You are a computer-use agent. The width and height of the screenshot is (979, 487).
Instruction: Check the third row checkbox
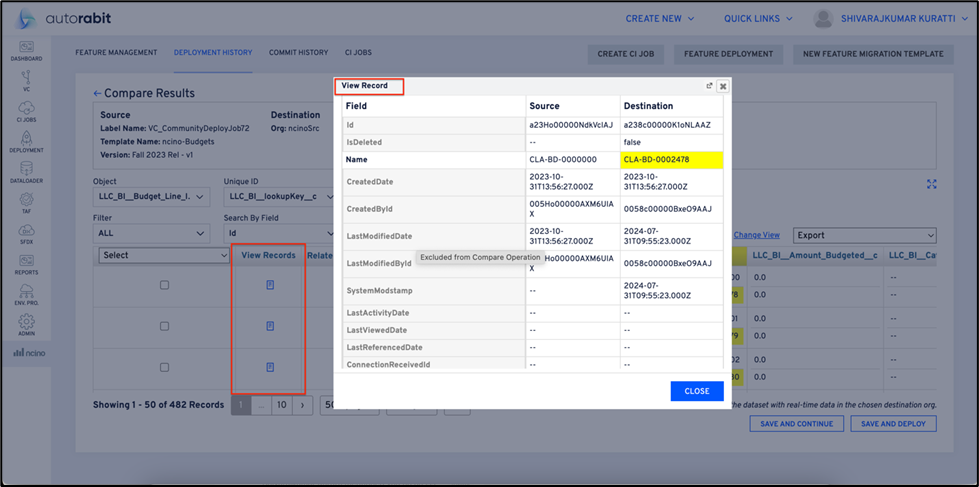point(165,367)
